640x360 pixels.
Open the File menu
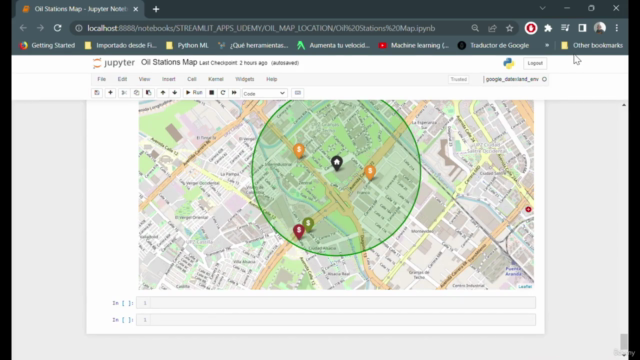click(102, 79)
